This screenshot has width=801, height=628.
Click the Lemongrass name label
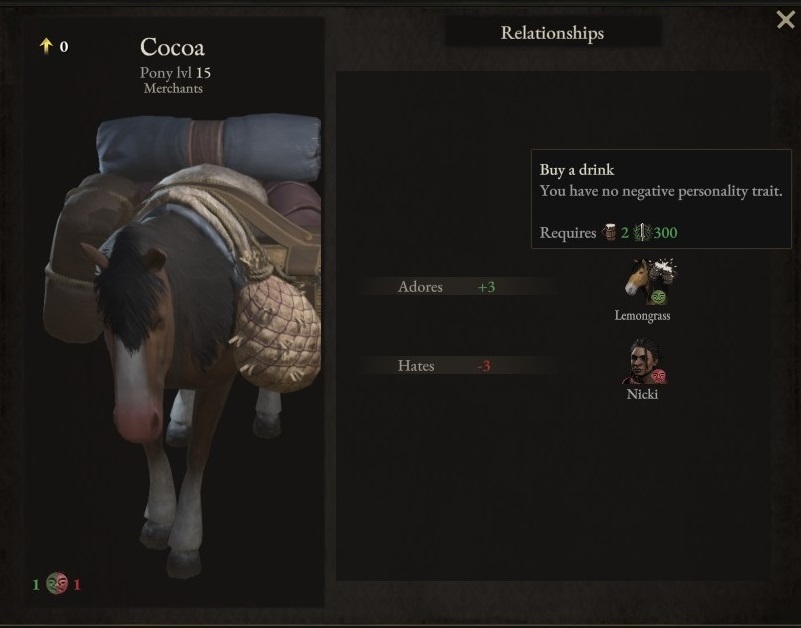coord(642,315)
